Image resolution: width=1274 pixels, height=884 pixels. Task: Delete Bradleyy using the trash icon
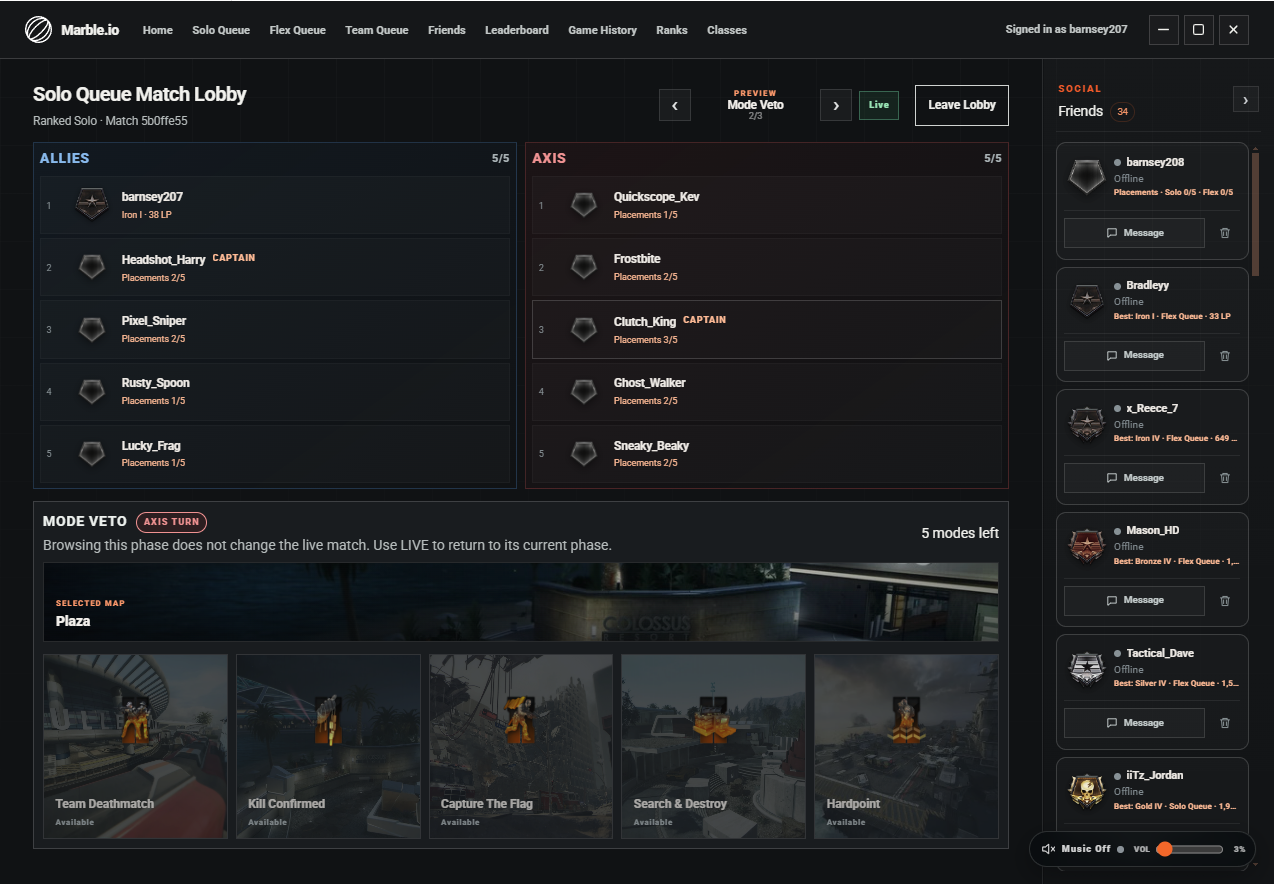point(1225,355)
